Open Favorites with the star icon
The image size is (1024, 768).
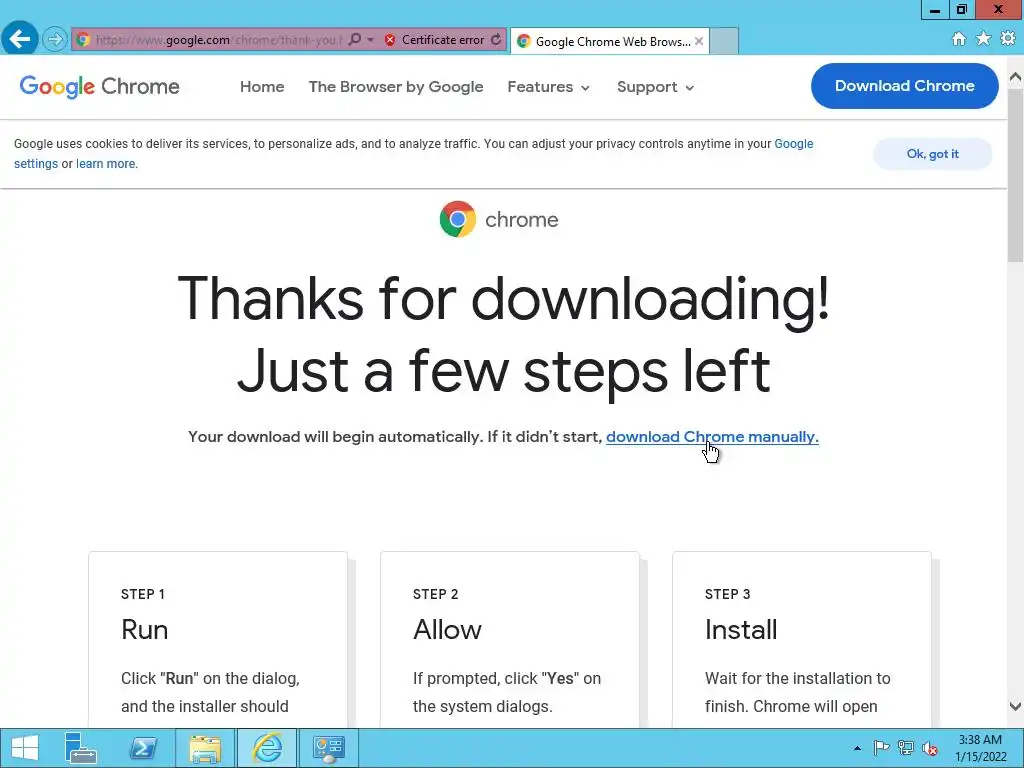(x=983, y=39)
